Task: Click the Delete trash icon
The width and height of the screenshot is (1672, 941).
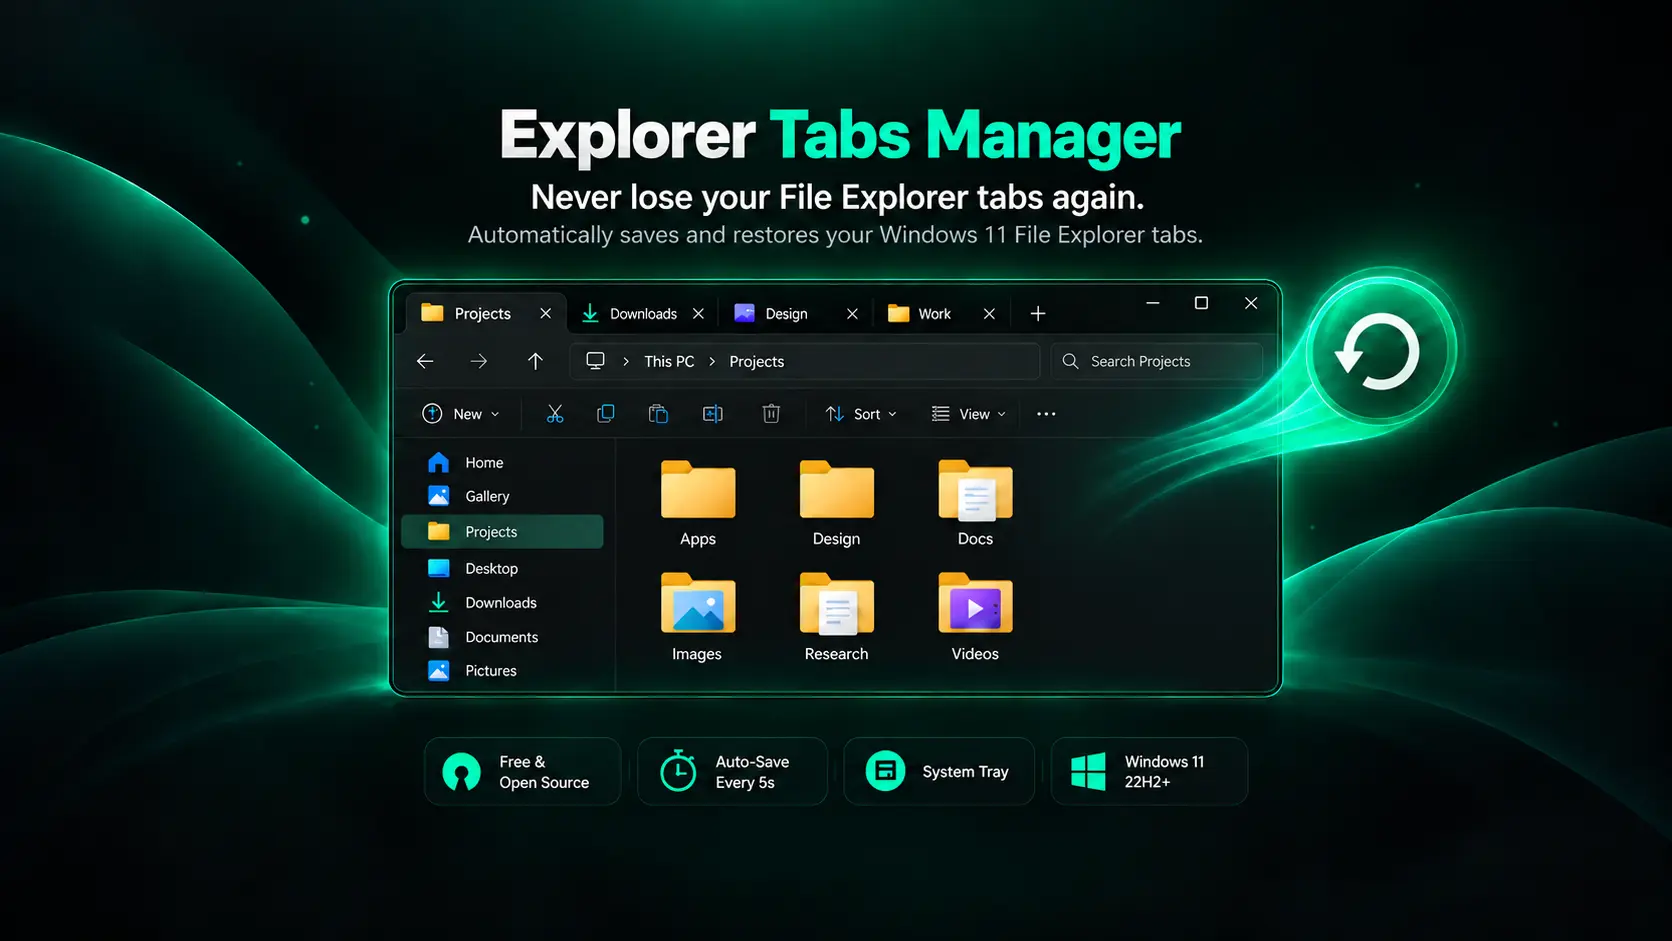Action: 771,414
